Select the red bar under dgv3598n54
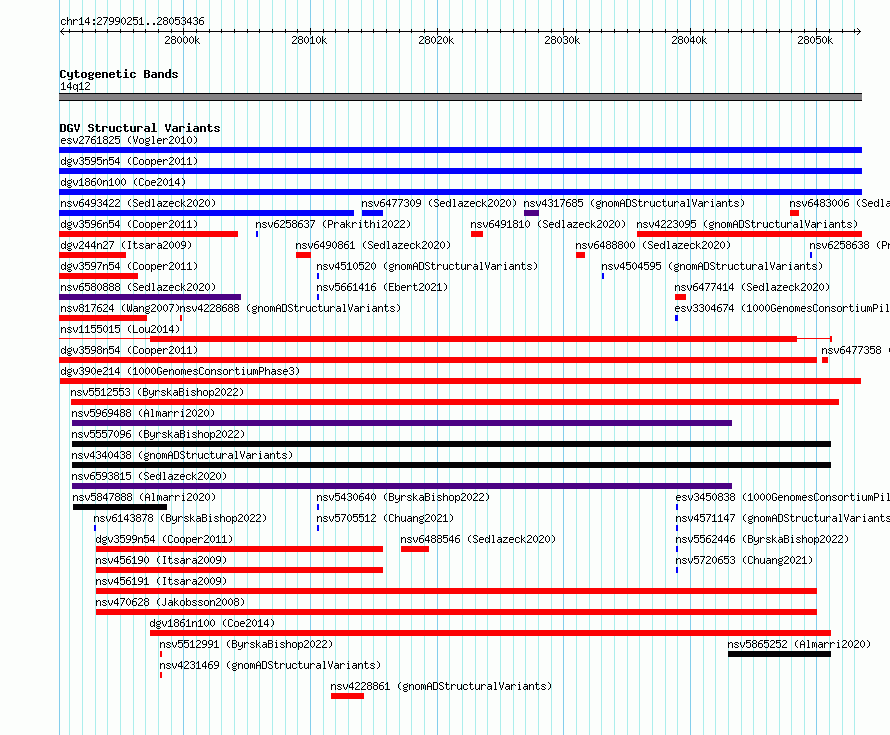This screenshot has height=735, width=890. coord(438,360)
